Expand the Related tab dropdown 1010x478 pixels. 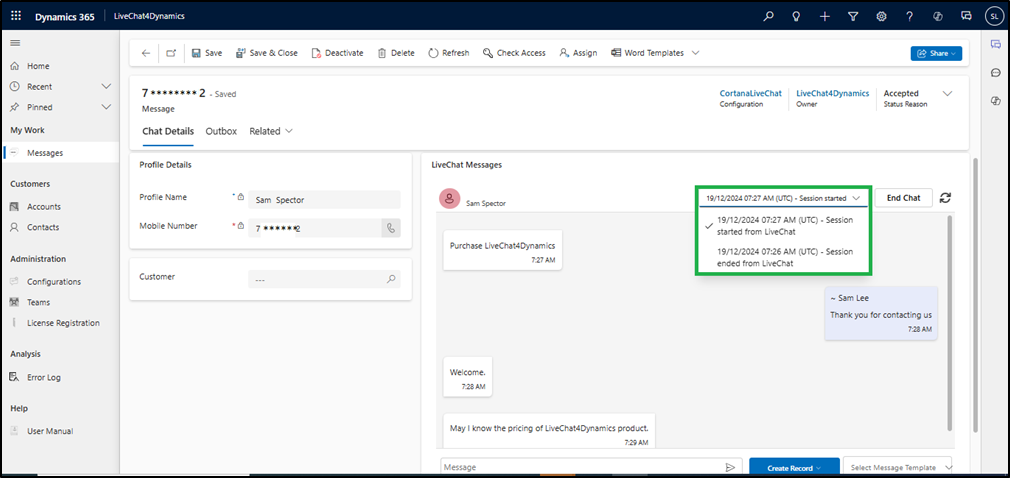click(x=271, y=131)
